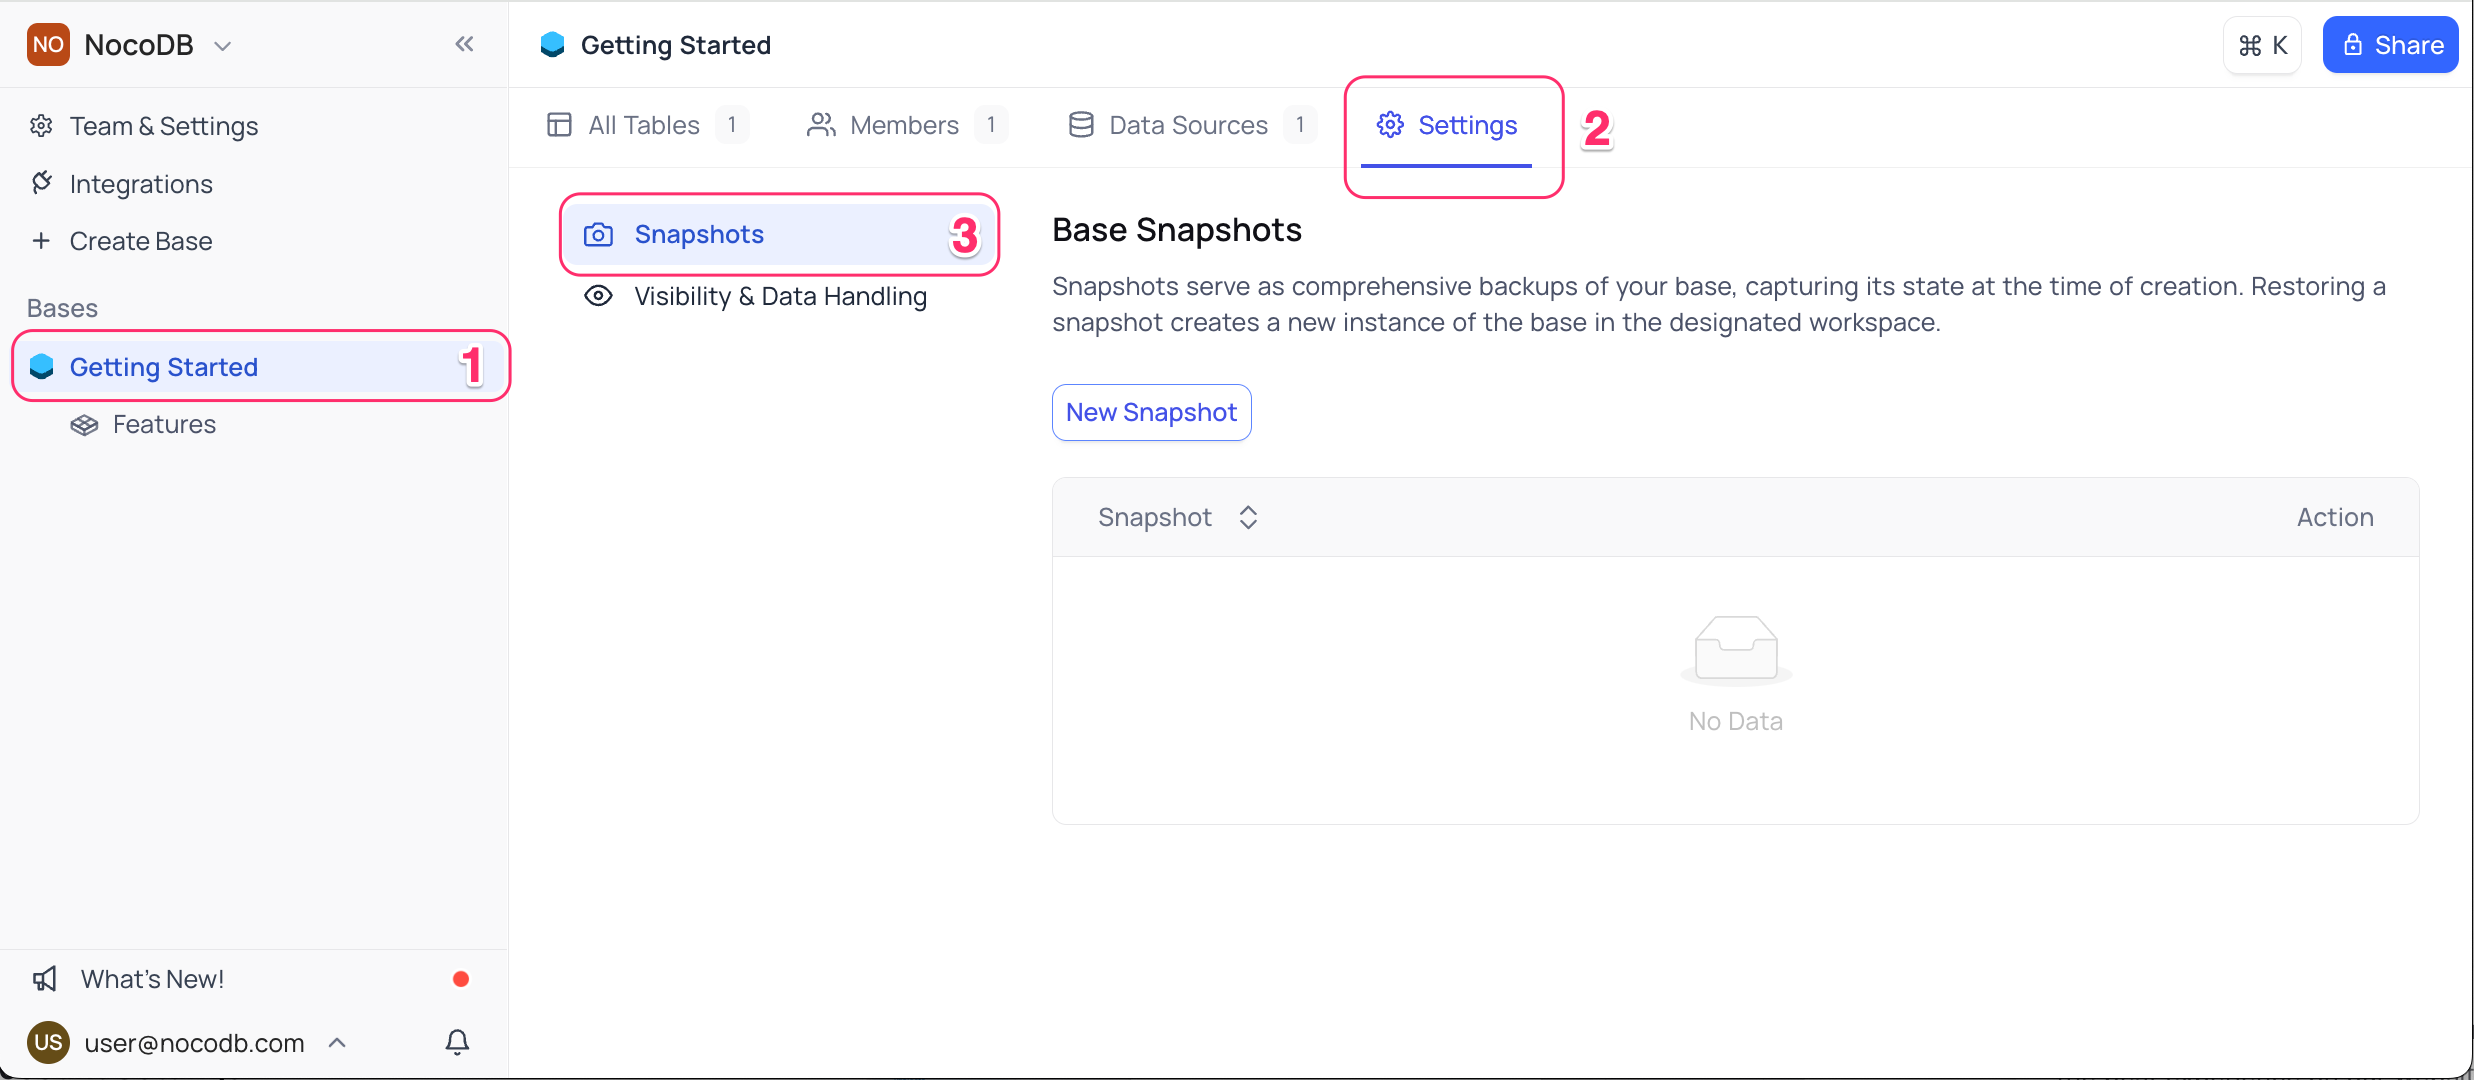Click the Visibility & Data Handling eye icon
2474x1080 pixels.
pos(601,297)
